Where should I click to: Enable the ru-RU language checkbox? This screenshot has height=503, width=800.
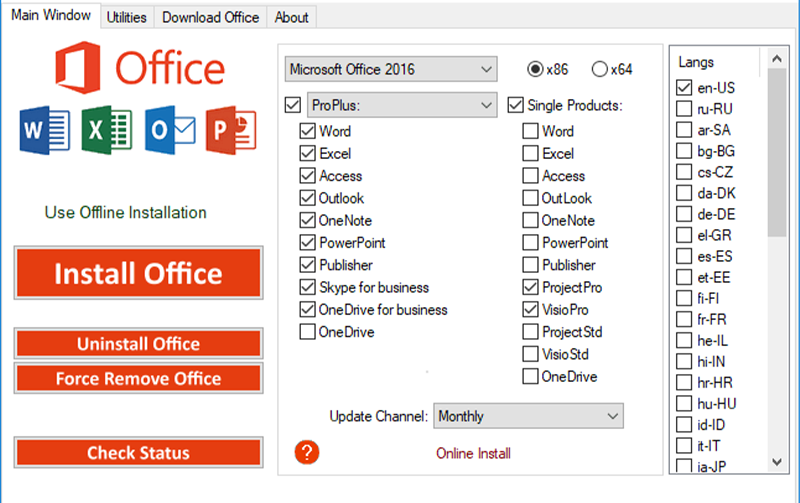(684, 111)
